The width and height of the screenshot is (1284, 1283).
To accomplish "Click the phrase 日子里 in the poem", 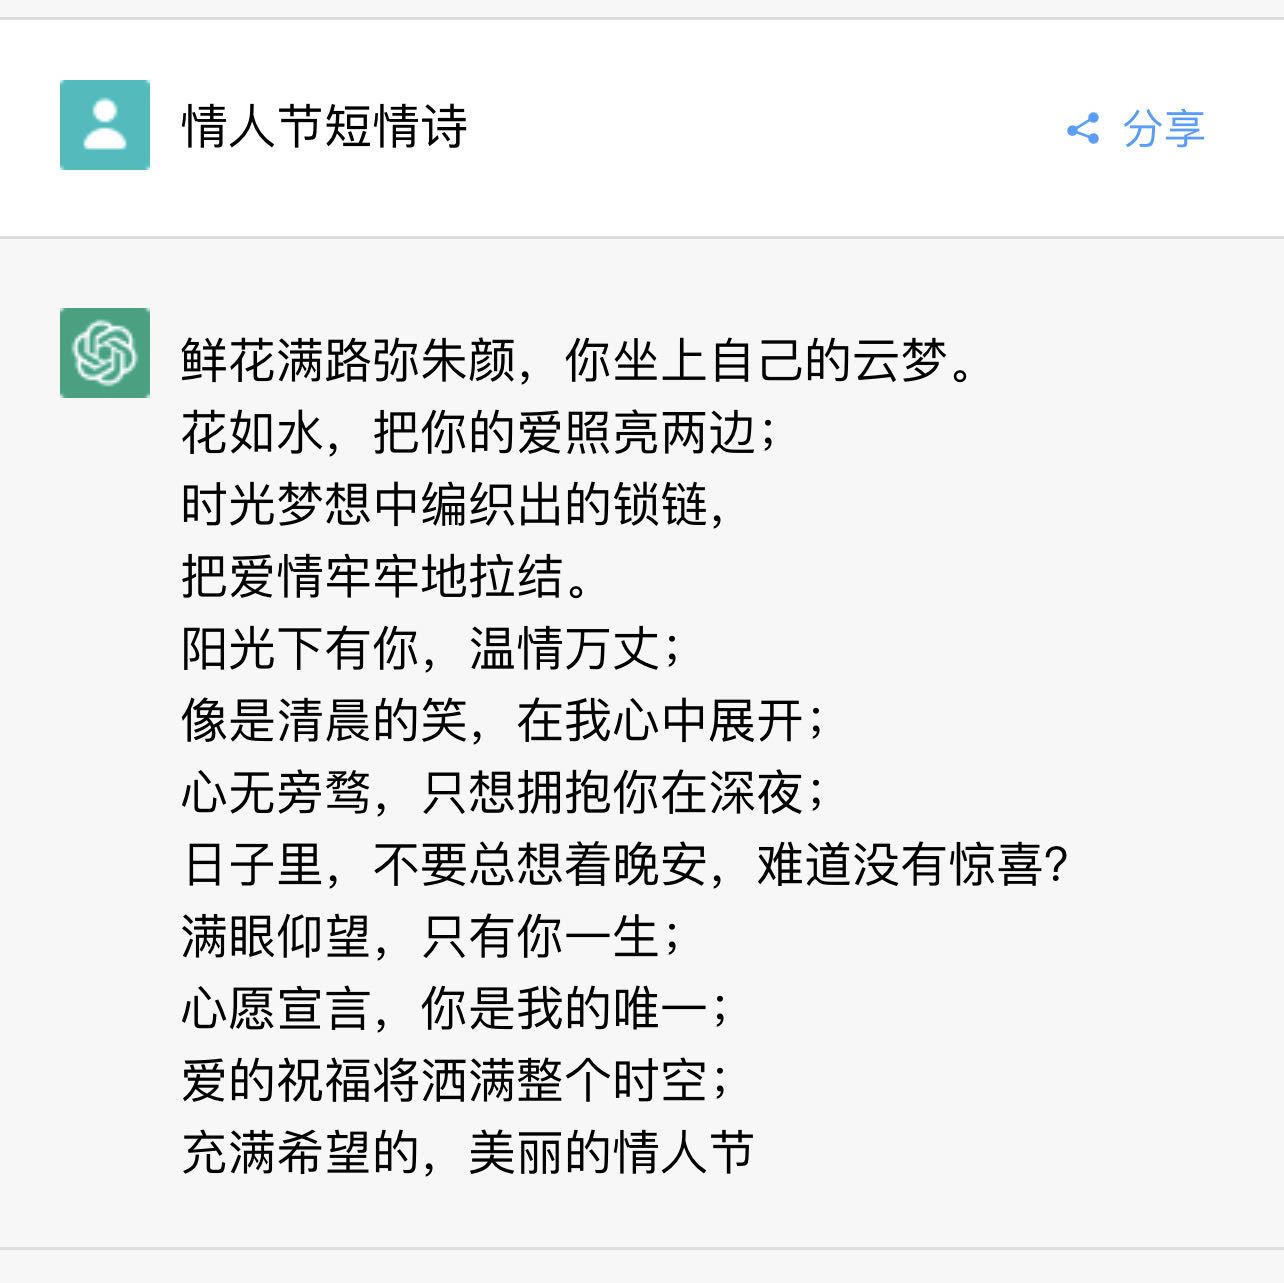I will 252,865.
